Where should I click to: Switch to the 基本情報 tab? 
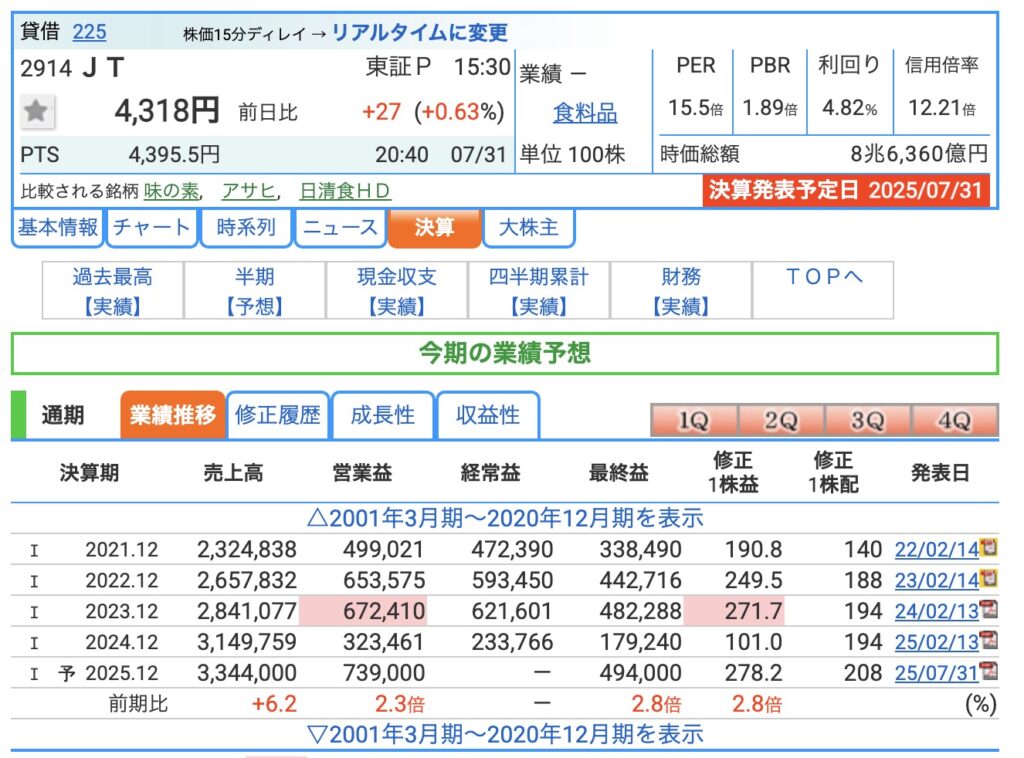click(57, 228)
